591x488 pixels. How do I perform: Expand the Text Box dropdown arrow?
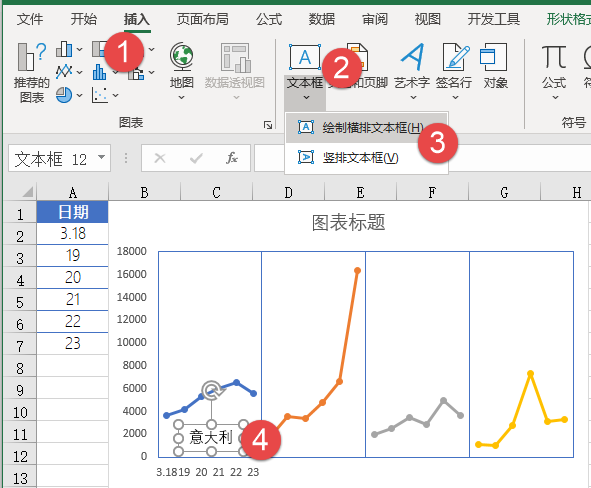[x=306, y=98]
